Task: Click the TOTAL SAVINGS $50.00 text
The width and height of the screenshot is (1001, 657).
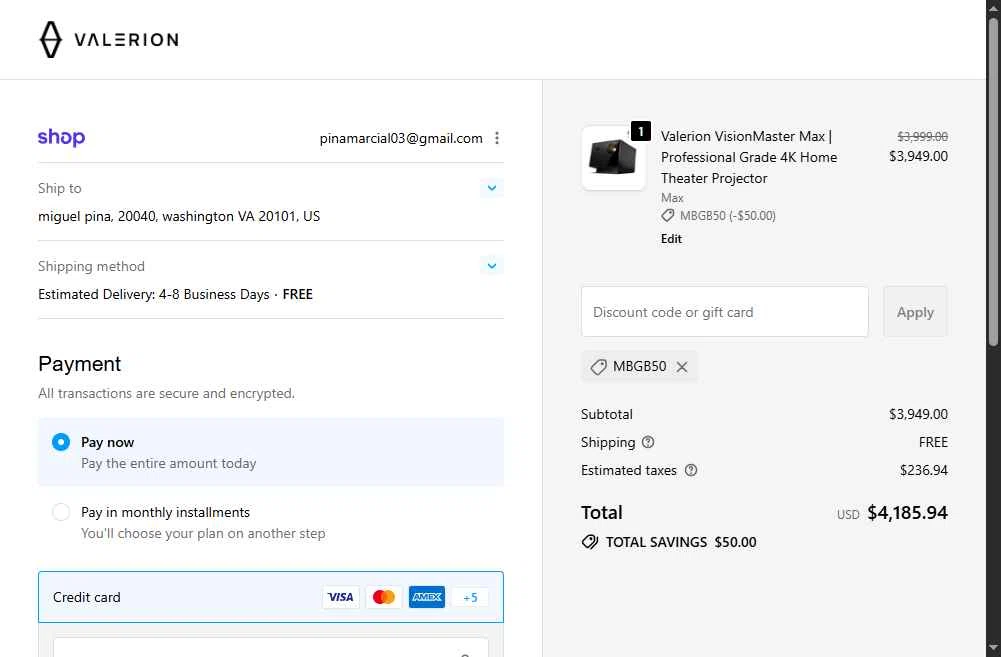Action: pos(681,542)
